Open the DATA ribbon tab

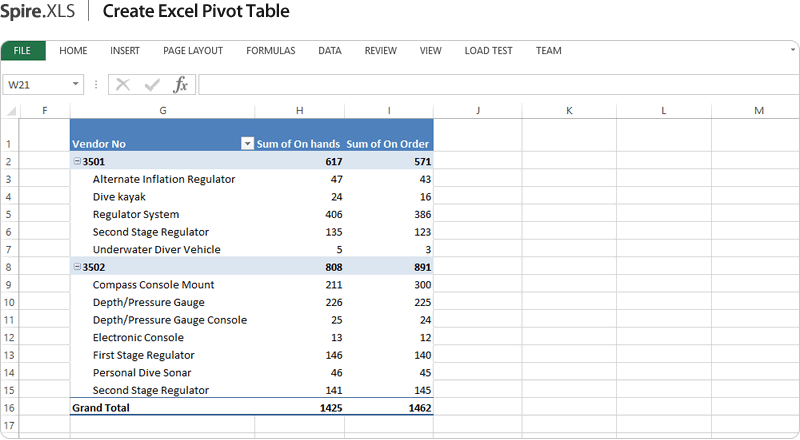click(x=330, y=51)
